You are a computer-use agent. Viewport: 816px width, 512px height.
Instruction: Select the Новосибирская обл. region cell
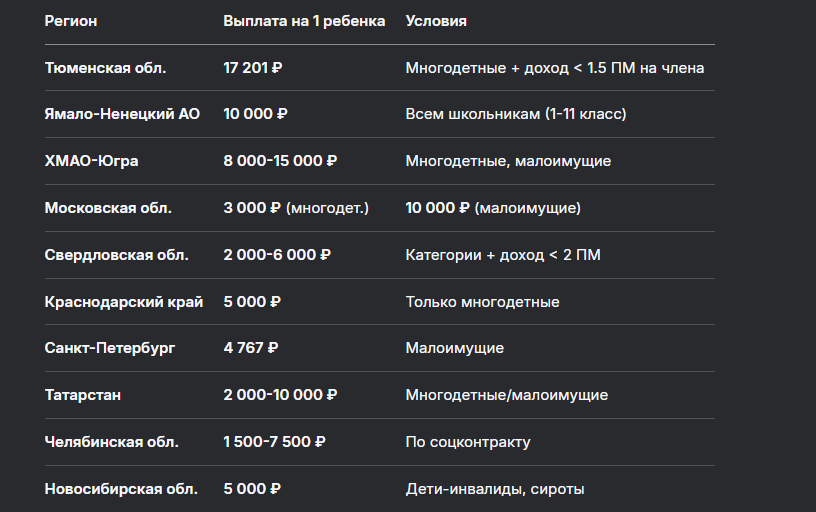[121, 489]
